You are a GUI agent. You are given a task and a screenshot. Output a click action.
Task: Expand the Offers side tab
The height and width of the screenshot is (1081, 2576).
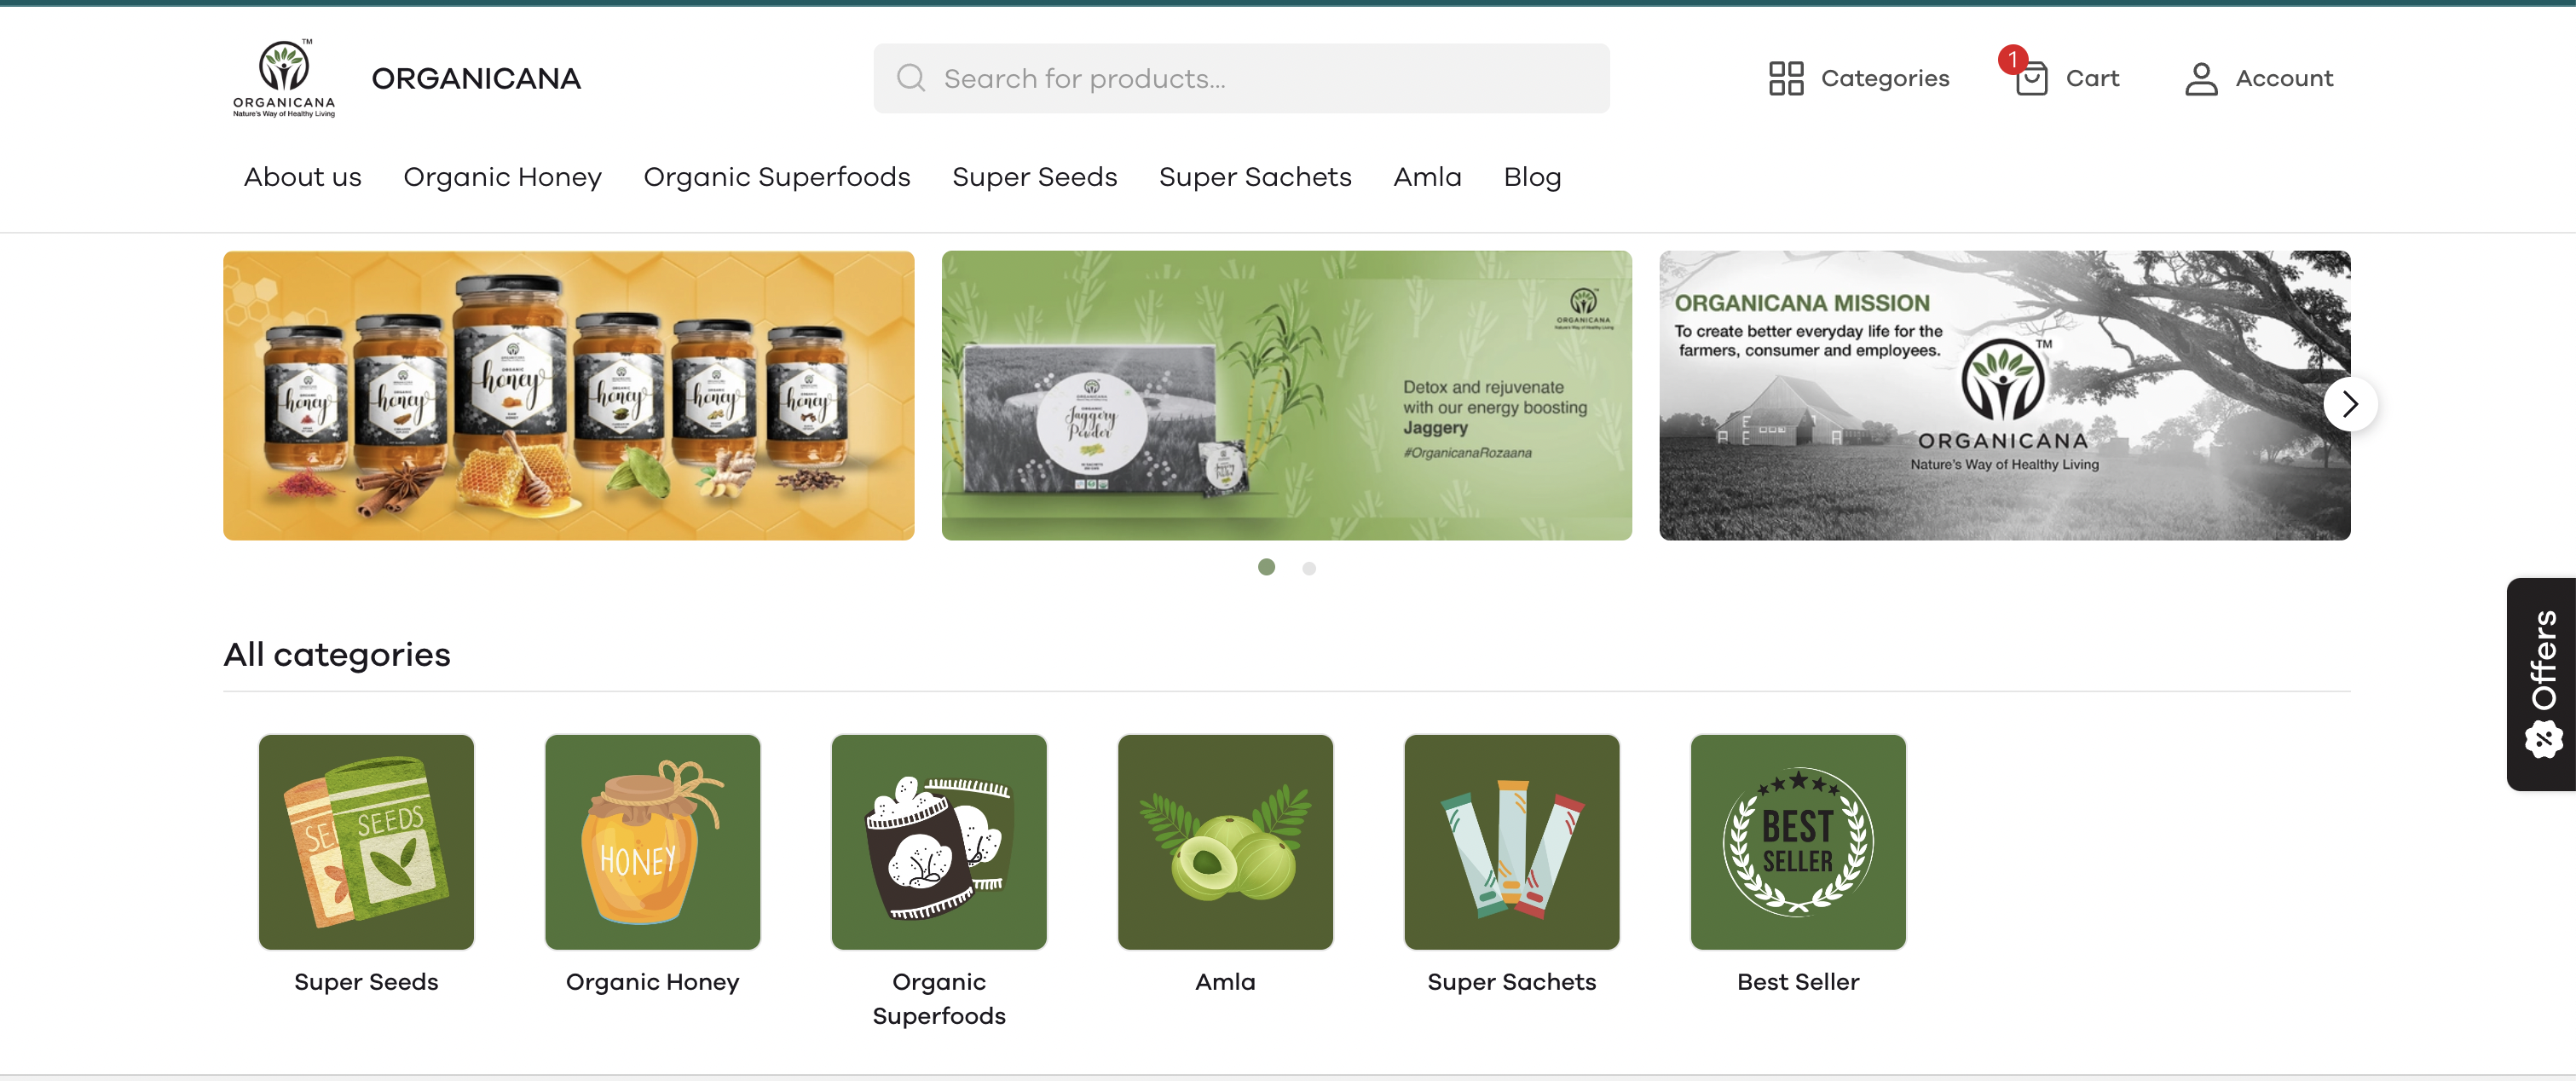(x=2541, y=684)
